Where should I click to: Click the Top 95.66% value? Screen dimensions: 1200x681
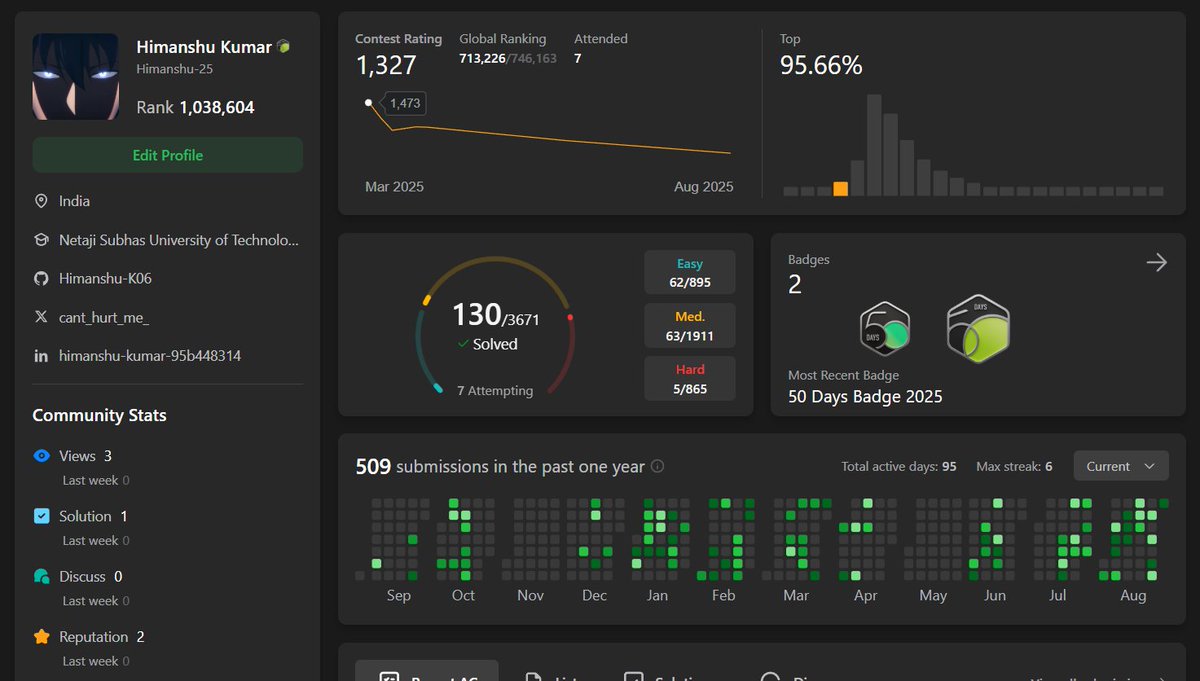(x=821, y=66)
